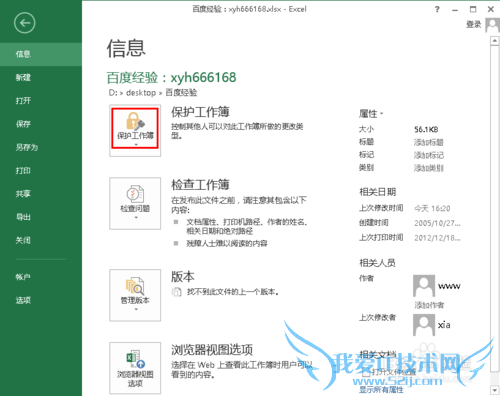Open the Manage Versions (管理版本) button
Viewport: 500px width, 396px height.
pyautogui.click(x=135, y=295)
